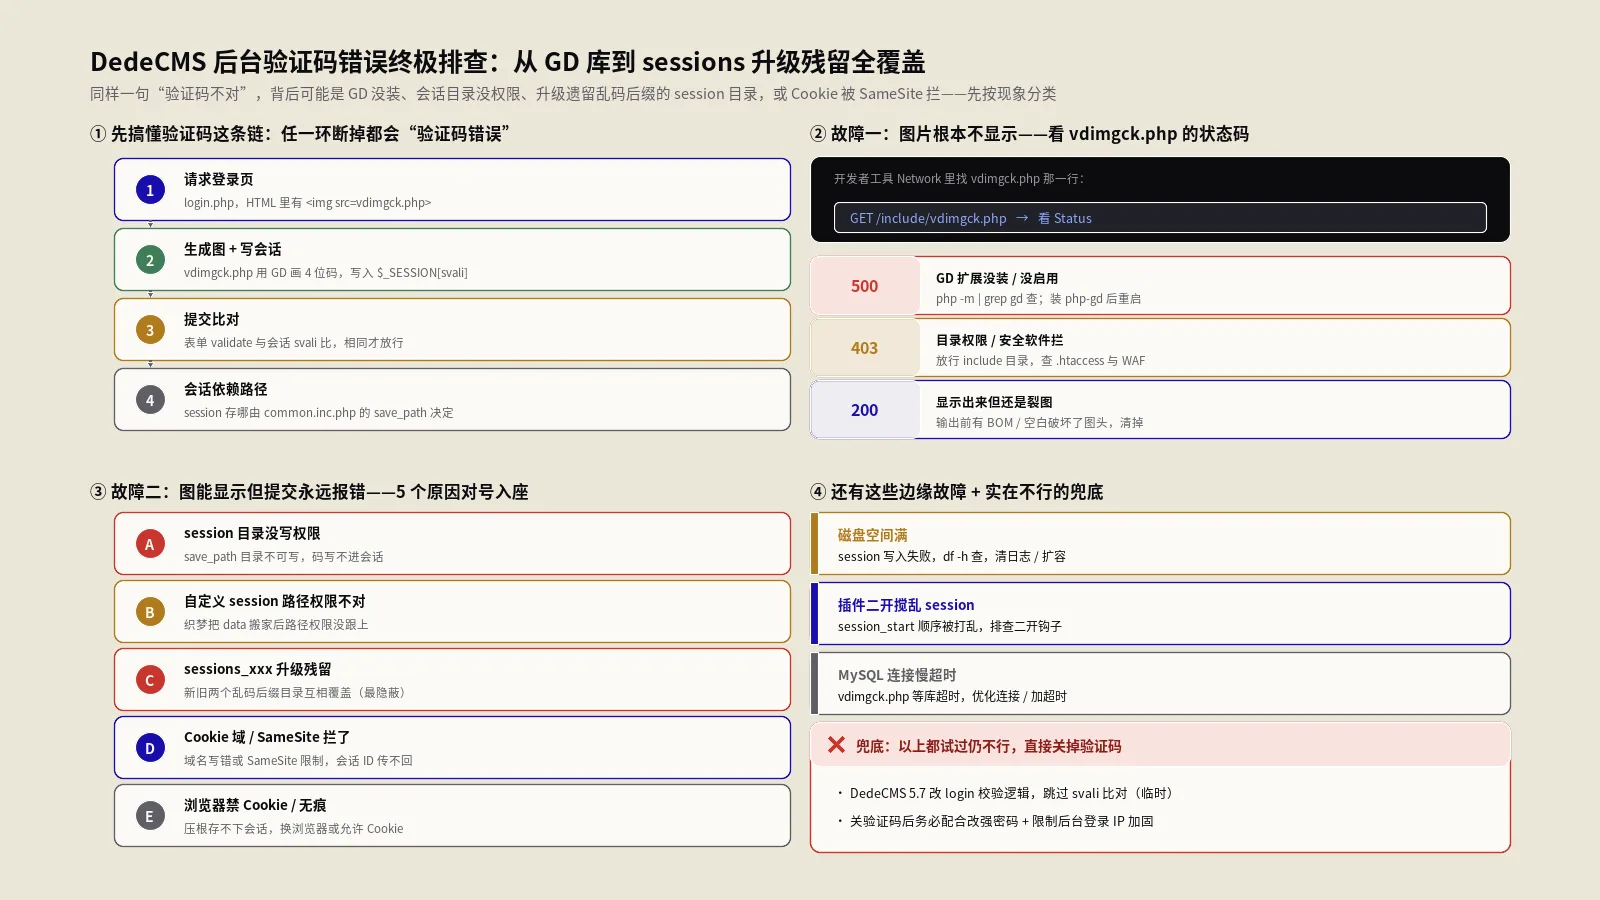Viewport: 1600px width, 900px height.
Task: Click the 自定义 session 路径权限不对 heading
Action: click(x=275, y=601)
